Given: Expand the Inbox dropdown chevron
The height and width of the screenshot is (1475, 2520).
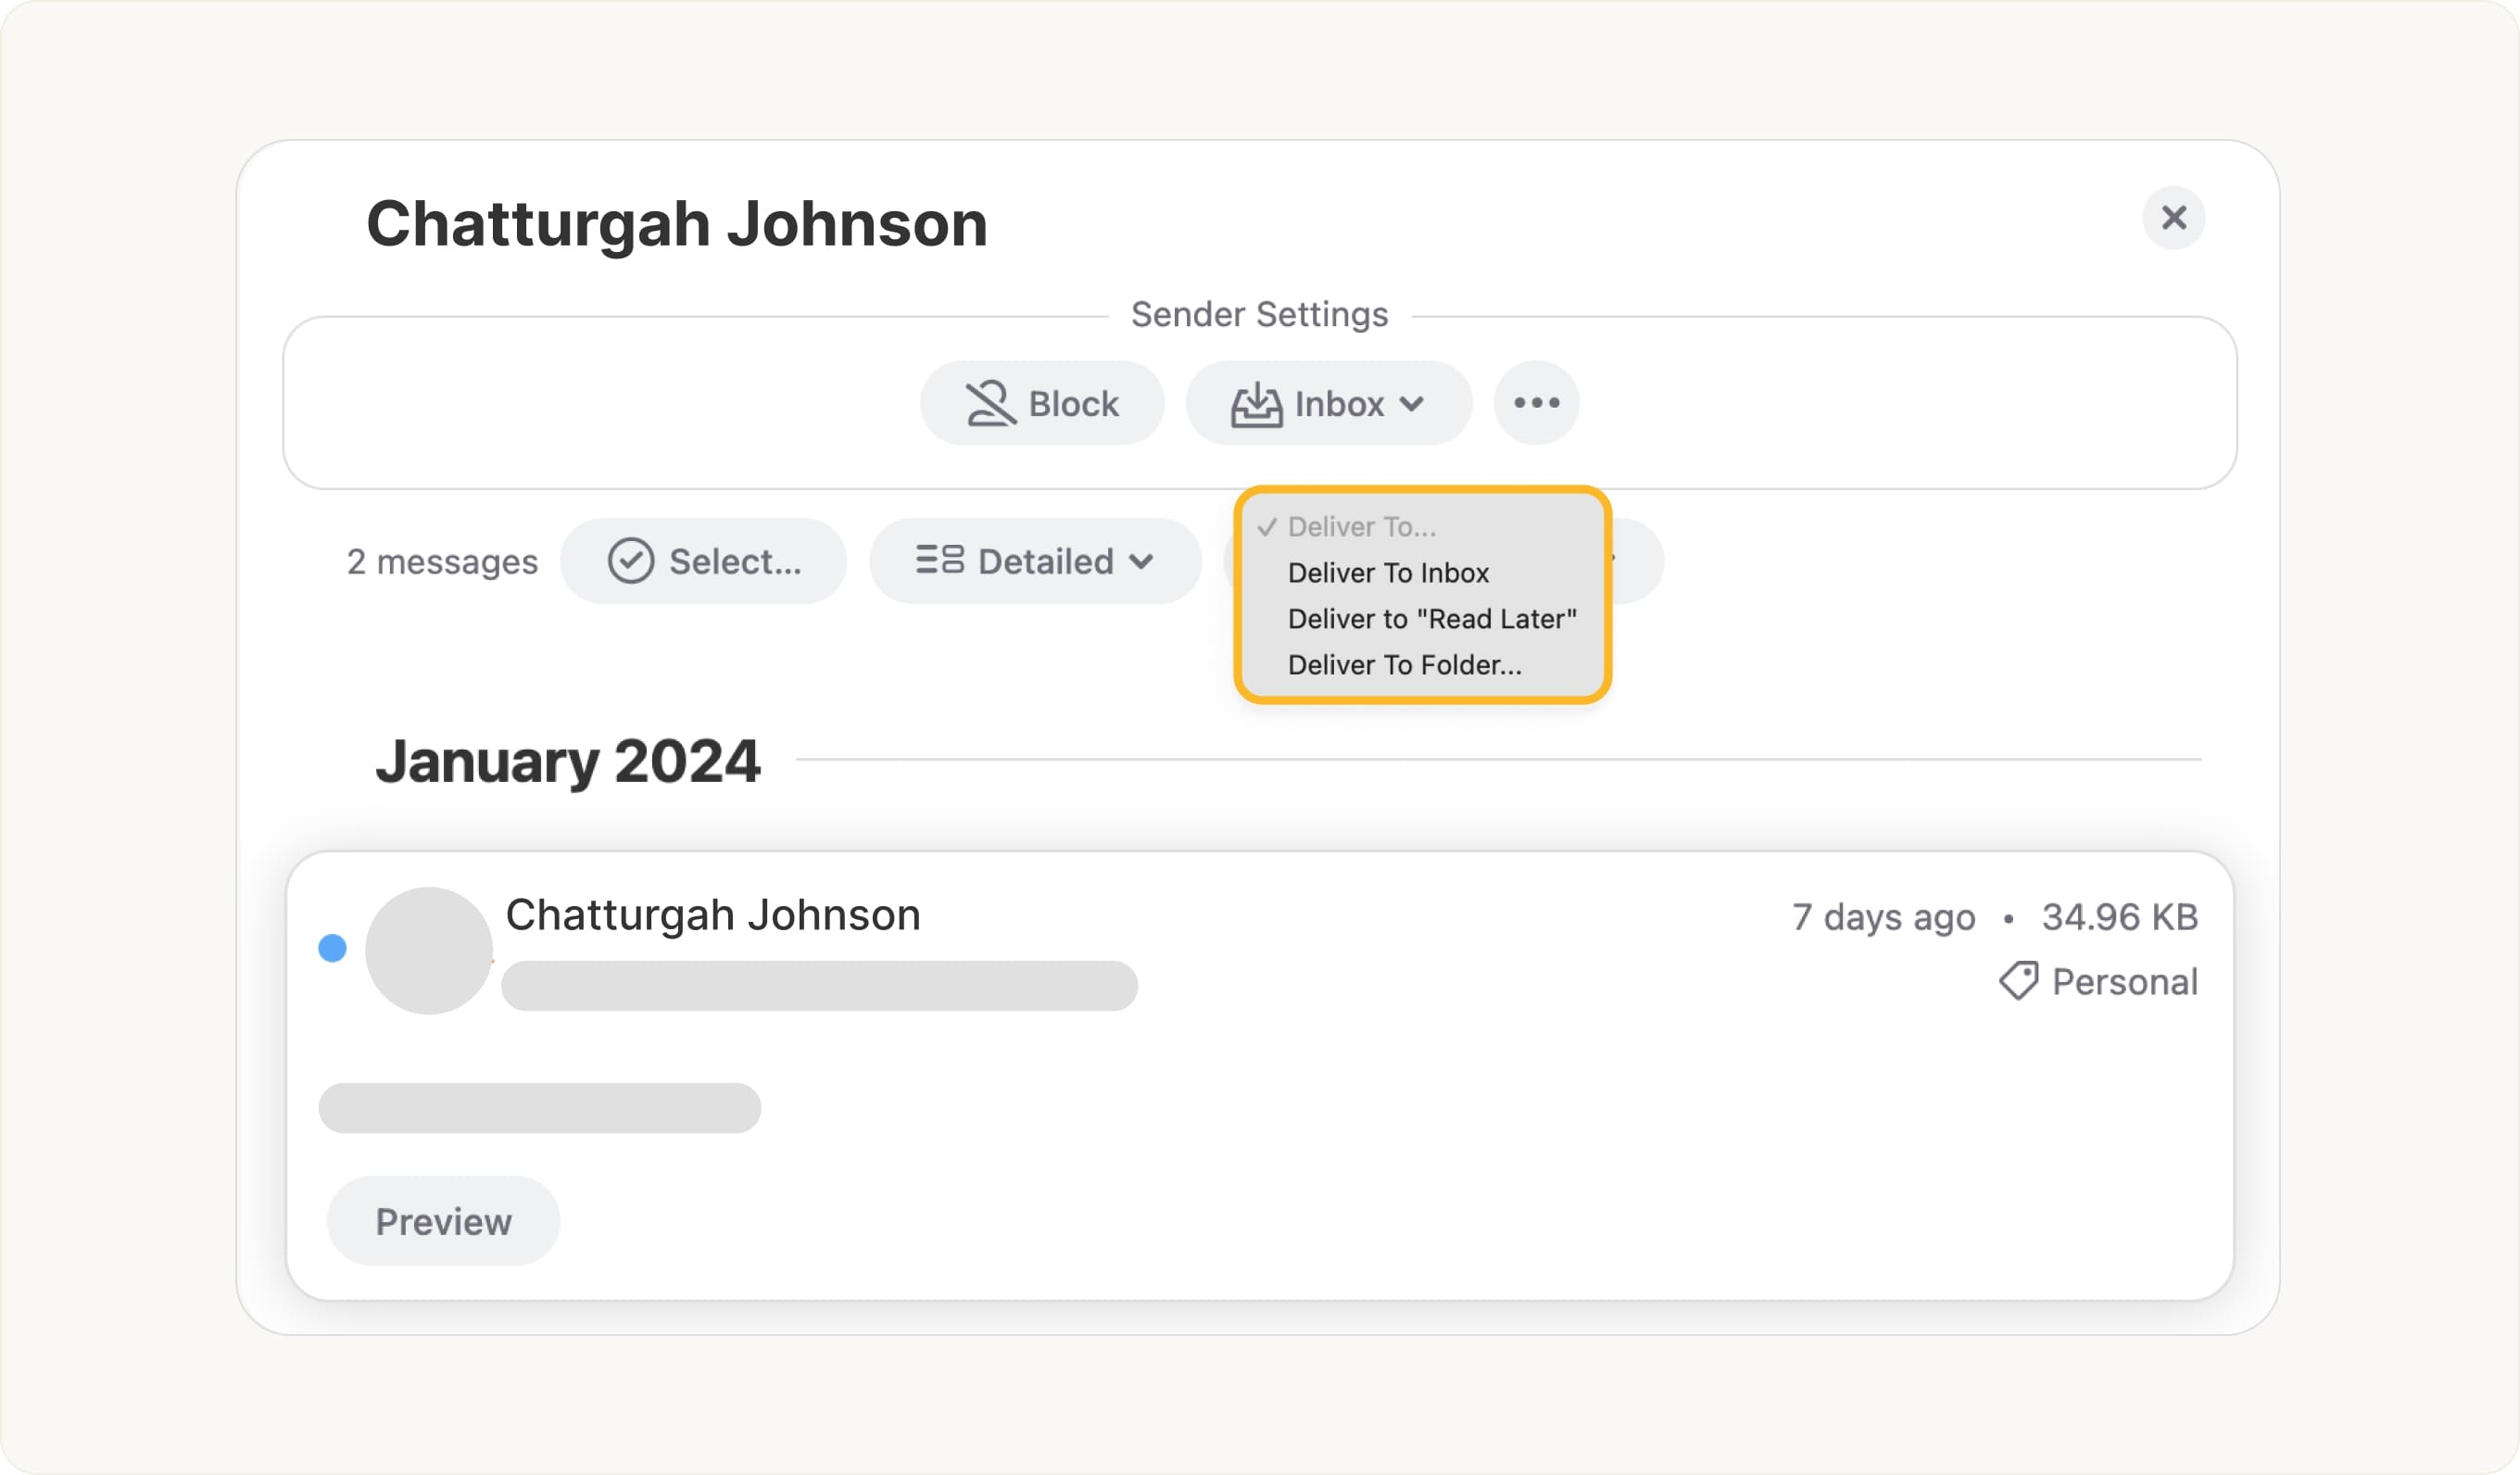Looking at the screenshot, I should click(1411, 404).
